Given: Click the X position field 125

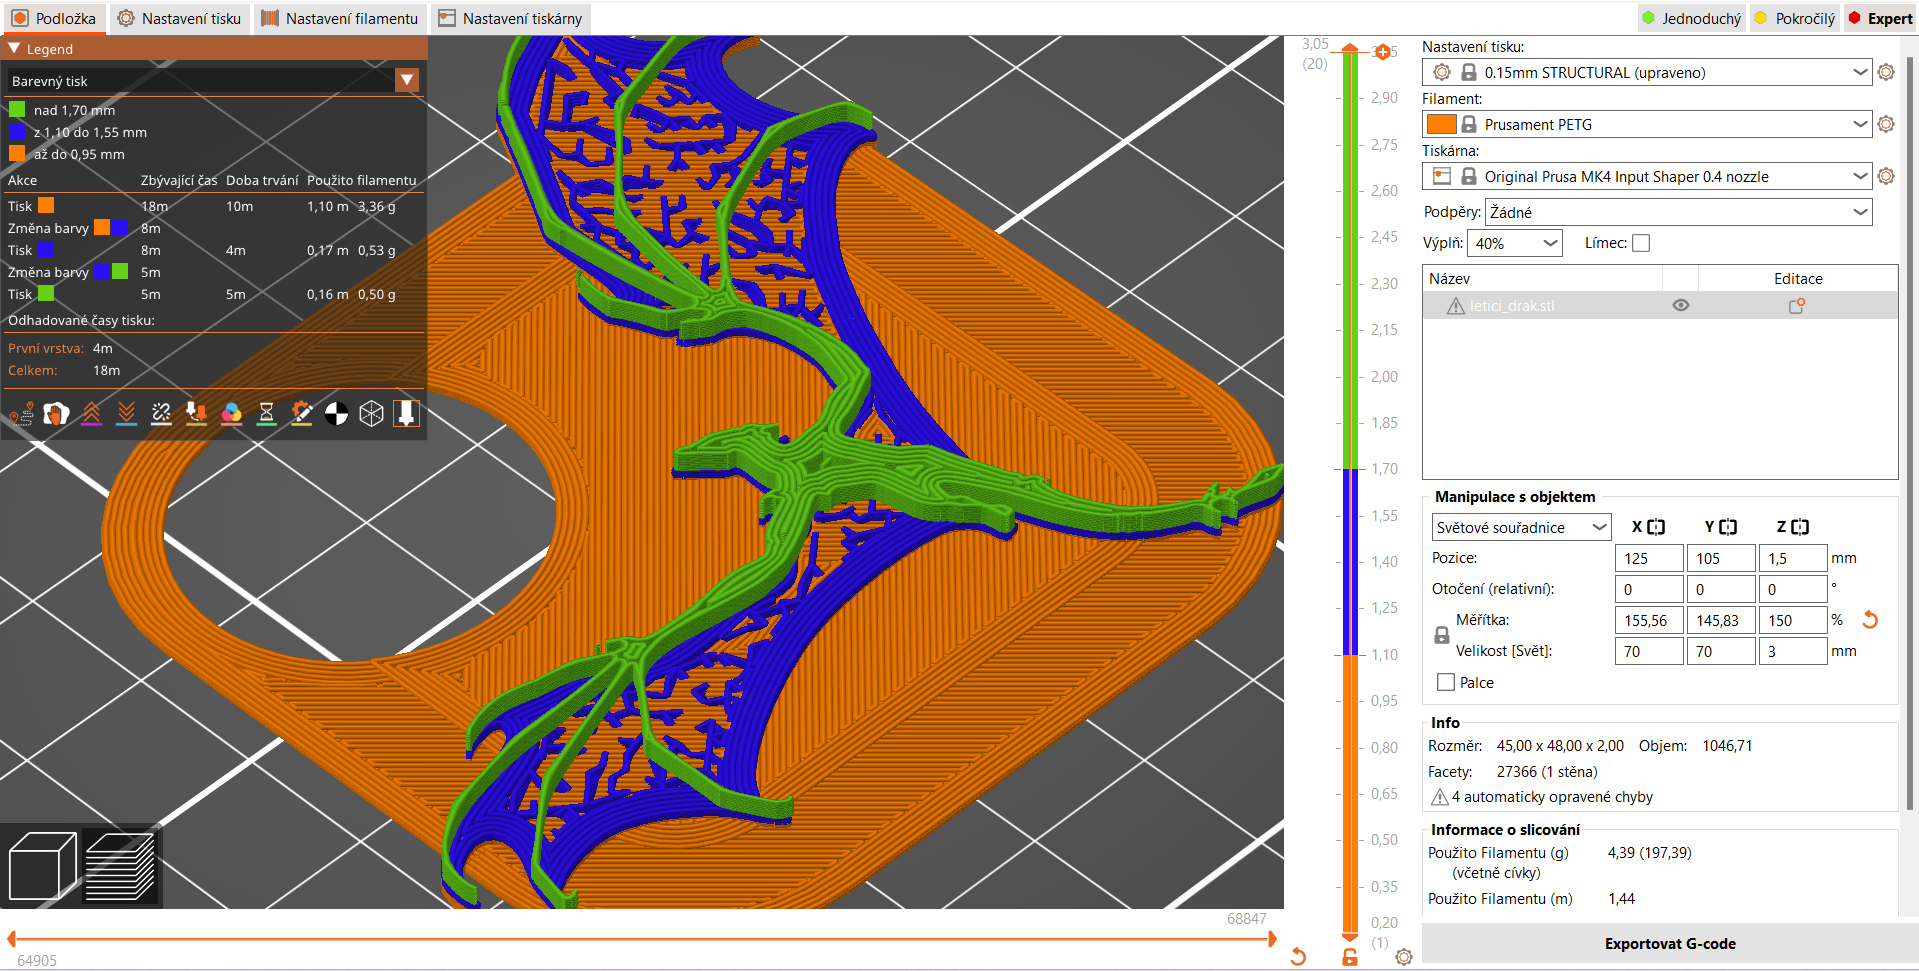Looking at the screenshot, I should pos(1649,558).
